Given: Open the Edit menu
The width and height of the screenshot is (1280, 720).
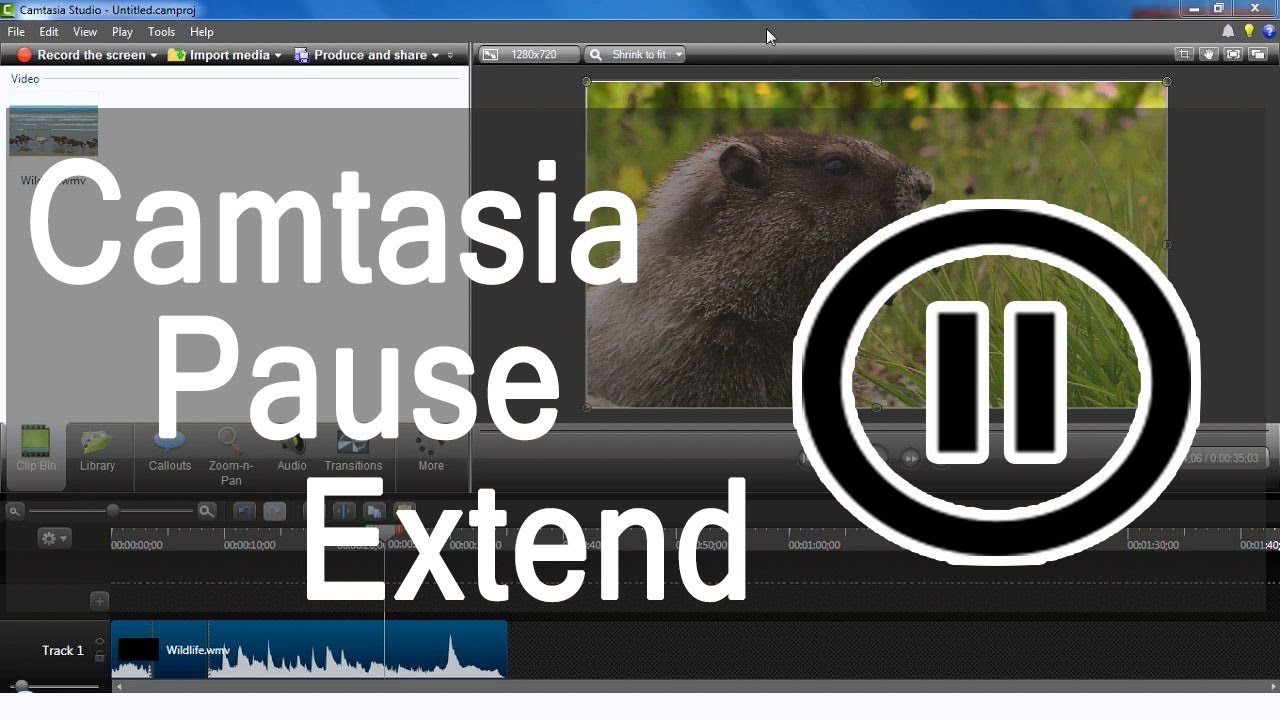Looking at the screenshot, I should pyautogui.click(x=49, y=32).
